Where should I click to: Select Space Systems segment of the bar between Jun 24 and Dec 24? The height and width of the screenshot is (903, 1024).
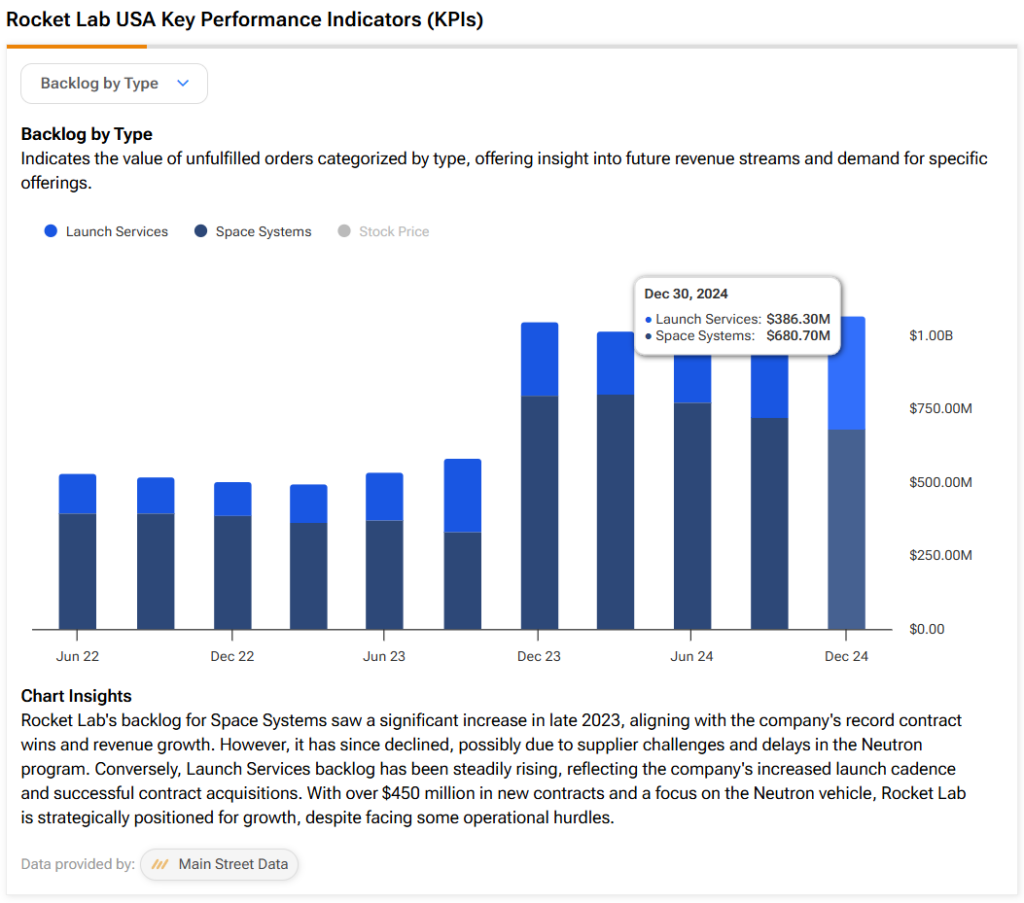tap(769, 524)
